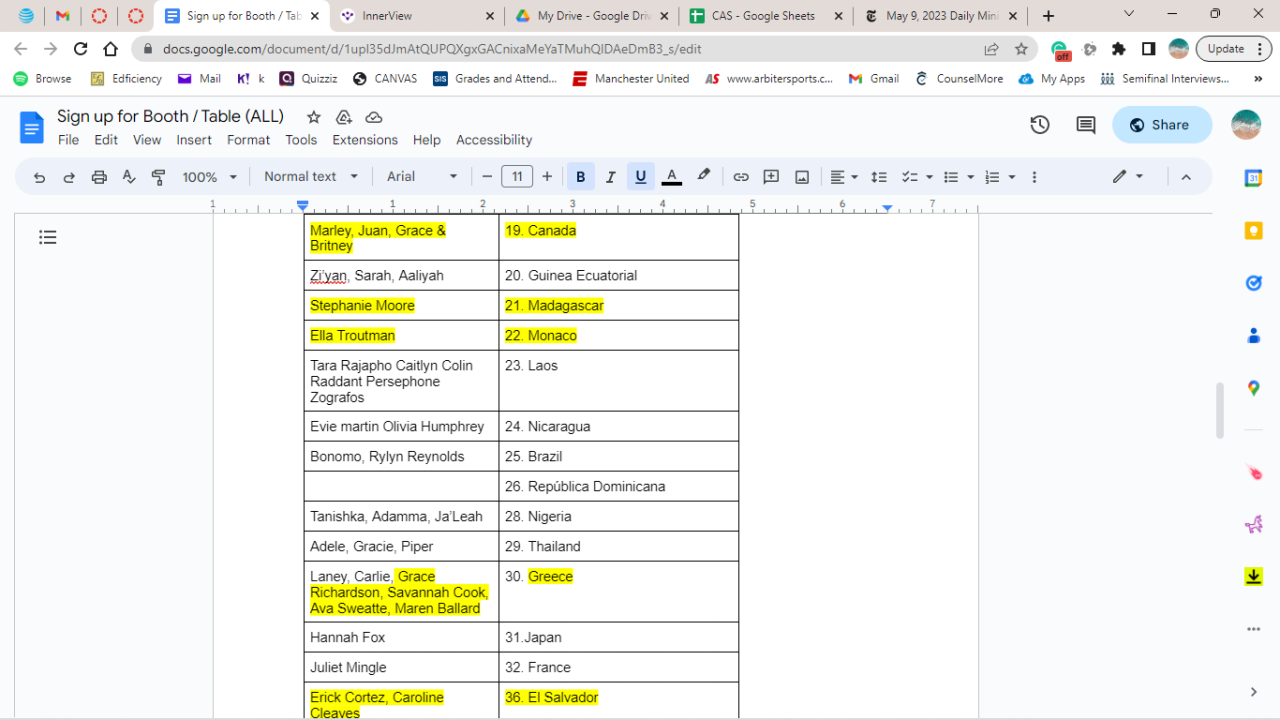Open bulleted list options dropdown
The height and width of the screenshot is (720, 1280).
[x=958, y=177]
